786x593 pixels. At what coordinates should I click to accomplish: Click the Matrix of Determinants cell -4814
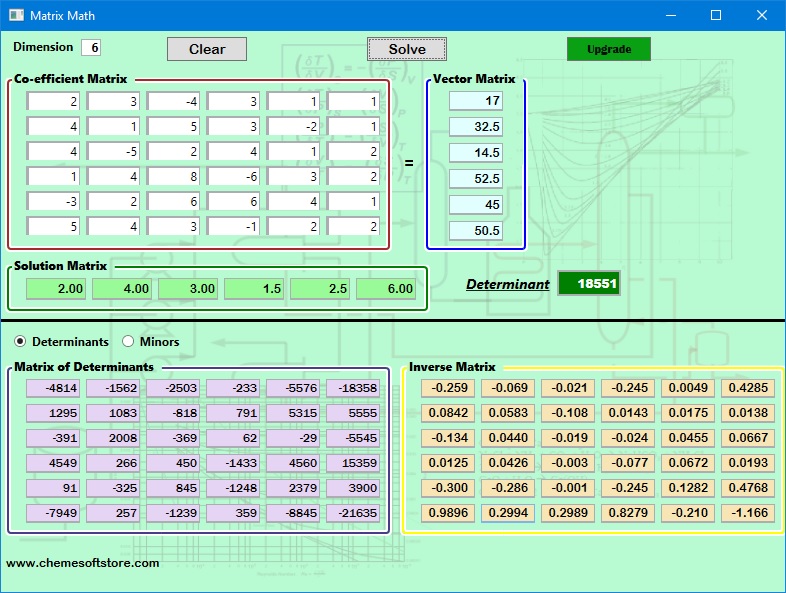[53, 389]
